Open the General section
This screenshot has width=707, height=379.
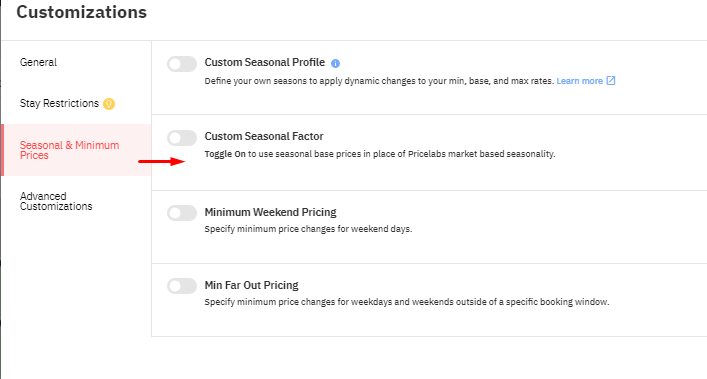[x=38, y=62]
